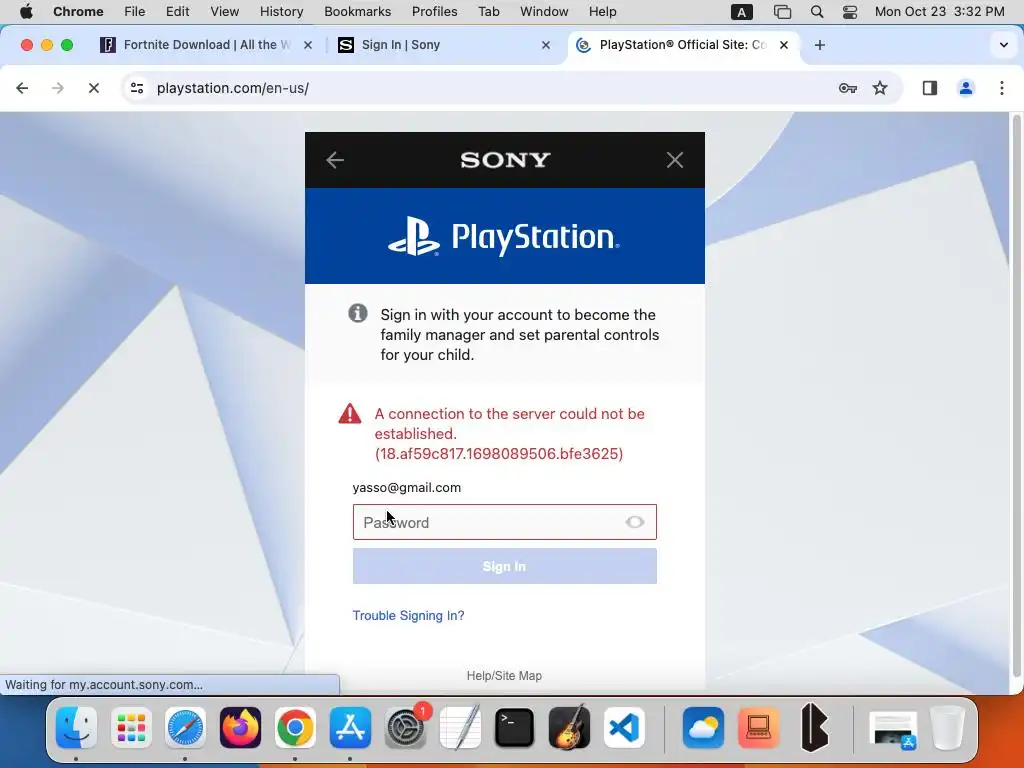Open the black B app in Dock
The image size is (1024, 768).
click(814, 728)
